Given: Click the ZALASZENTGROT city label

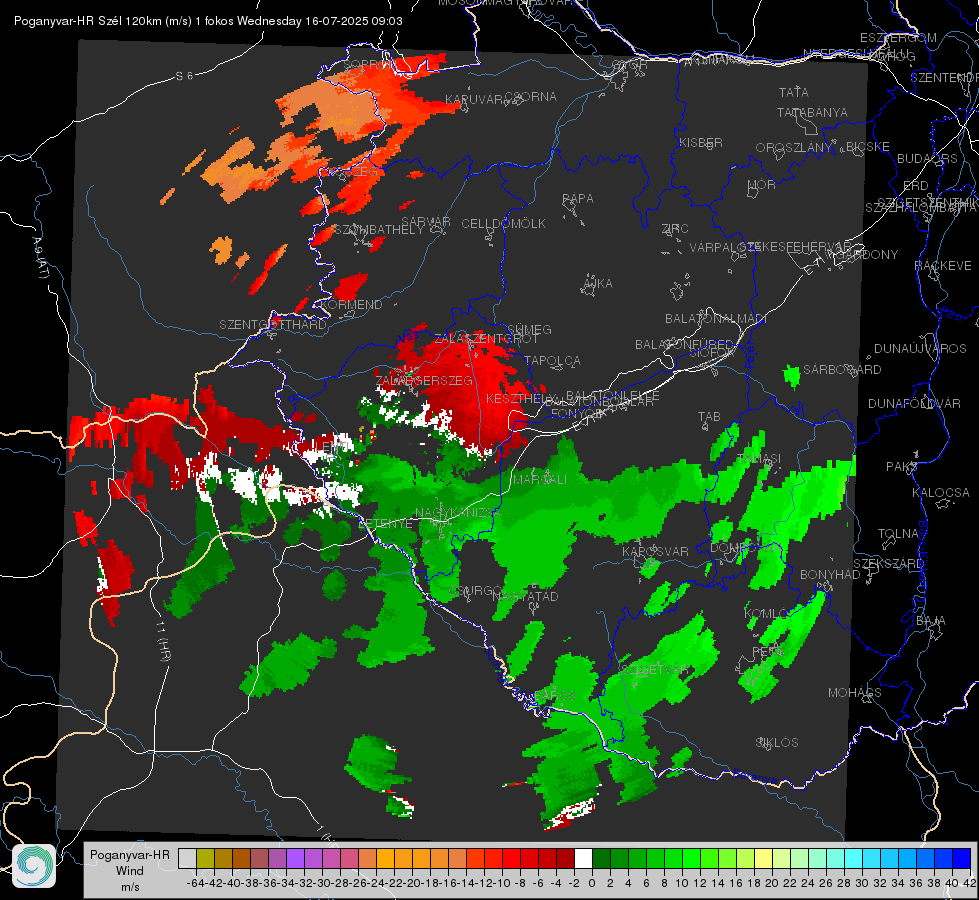Looking at the screenshot, I should (486, 339).
